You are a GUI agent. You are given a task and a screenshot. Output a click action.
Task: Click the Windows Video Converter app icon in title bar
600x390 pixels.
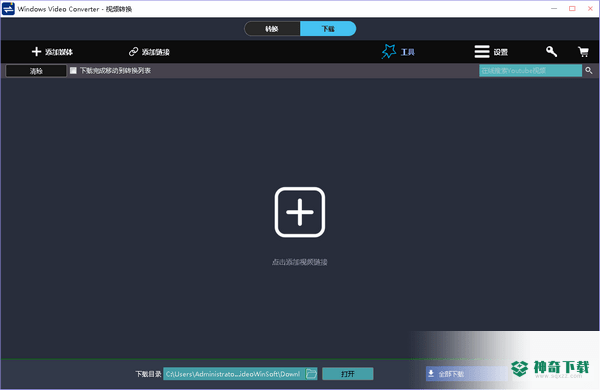(x=8, y=9)
